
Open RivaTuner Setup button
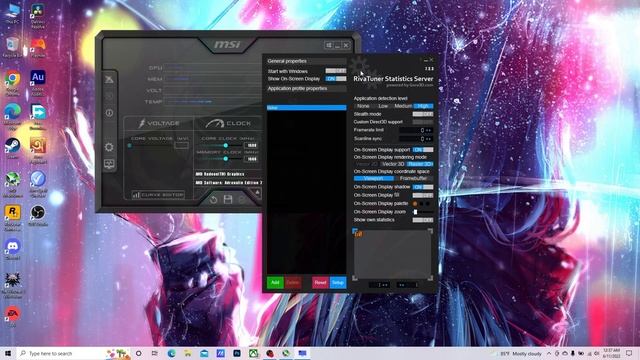338,282
